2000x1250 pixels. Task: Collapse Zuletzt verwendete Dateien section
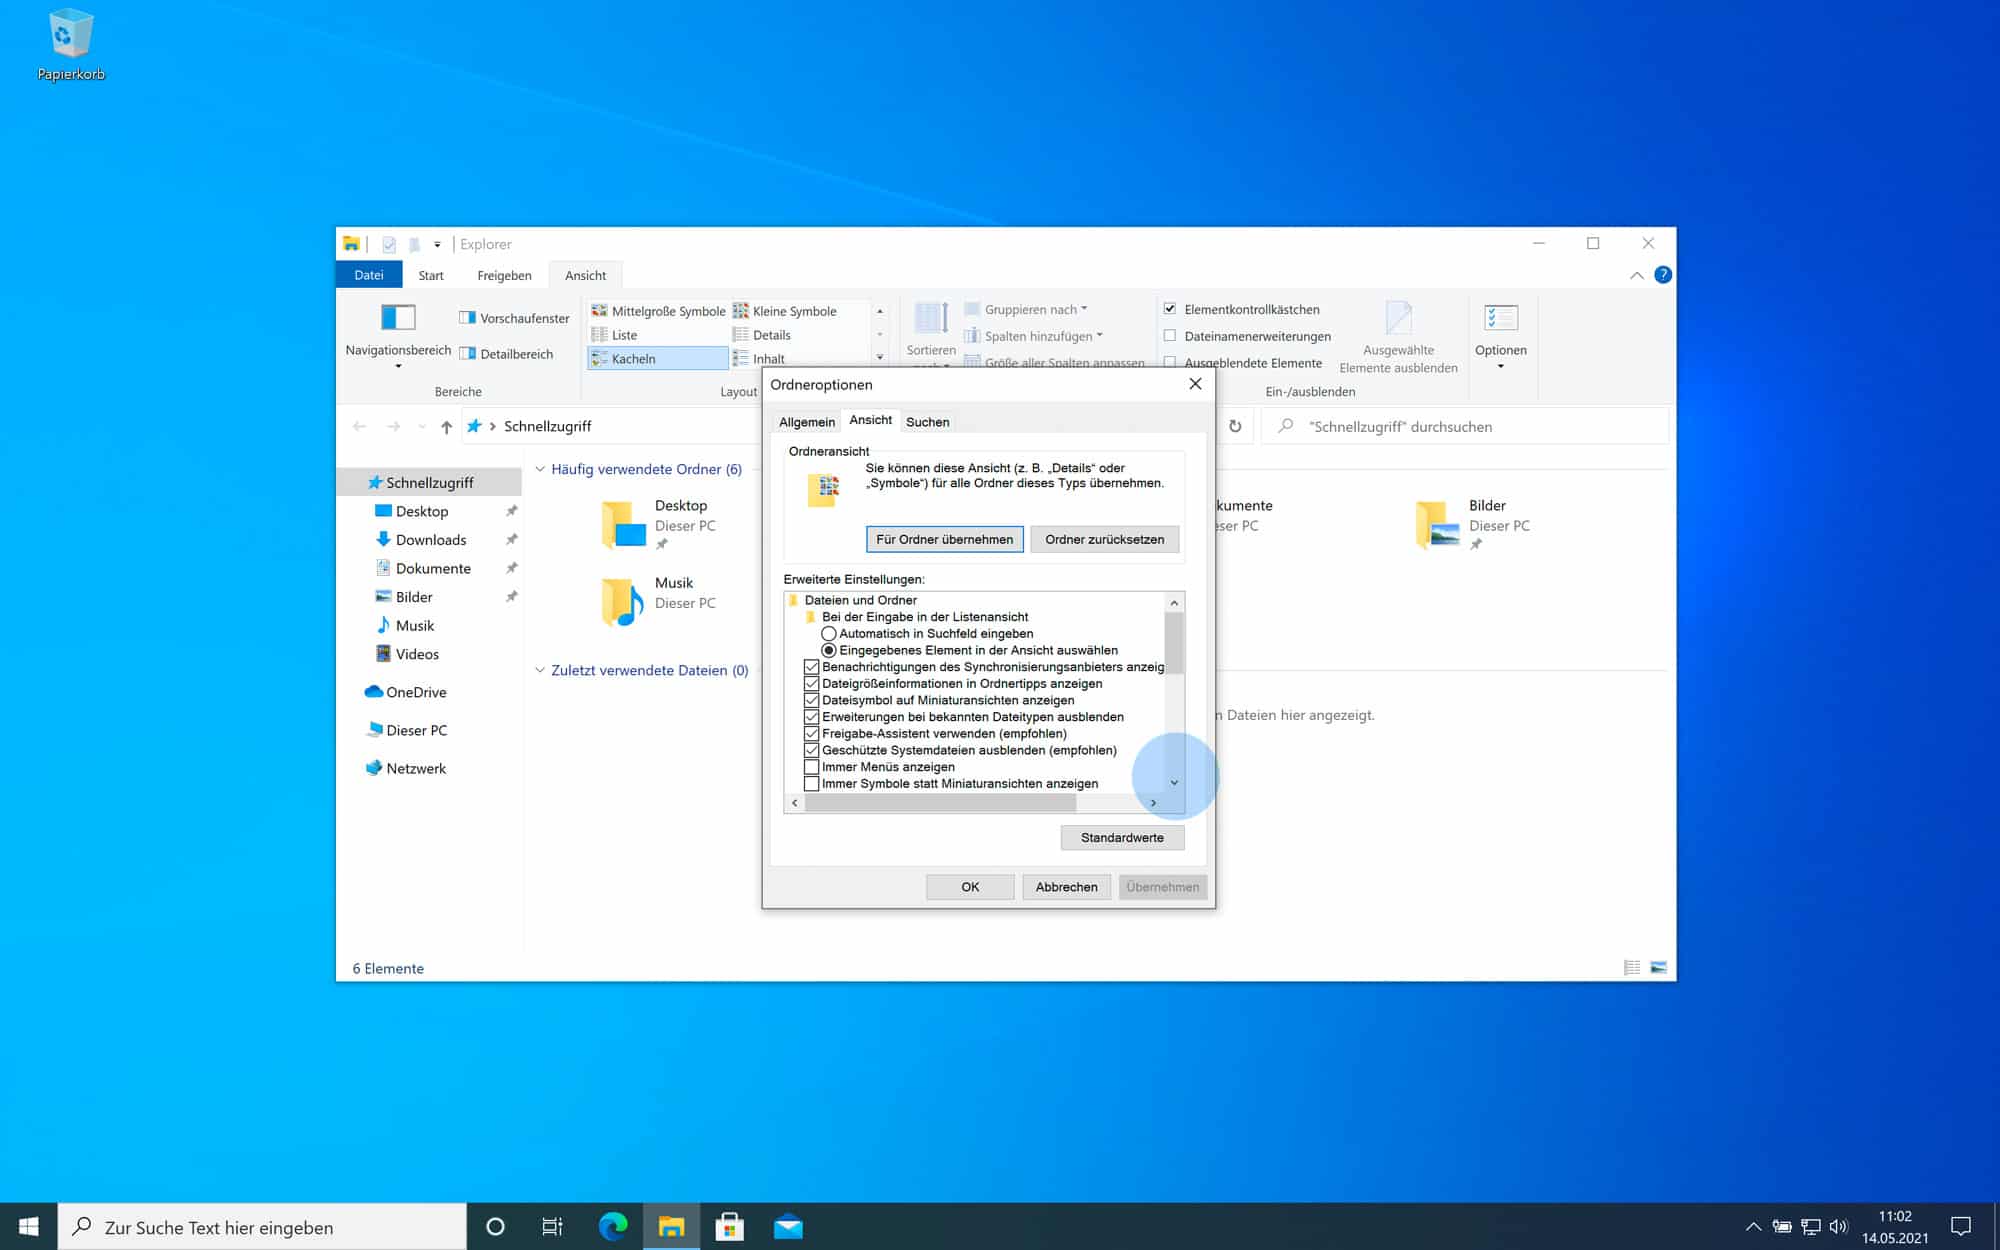click(x=540, y=670)
